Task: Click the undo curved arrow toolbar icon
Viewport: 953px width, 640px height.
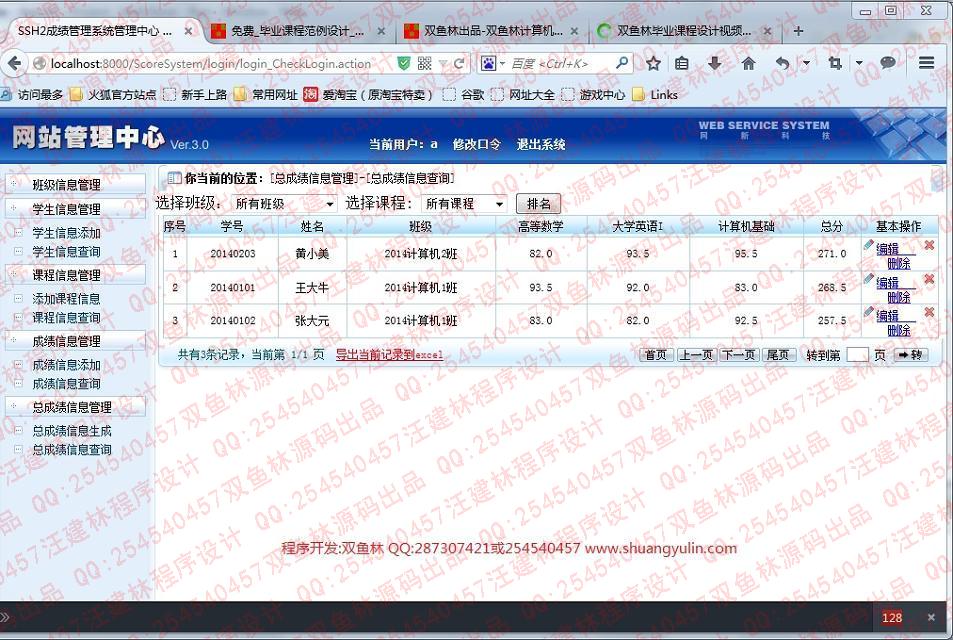Action: pyautogui.click(x=783, y=63)
